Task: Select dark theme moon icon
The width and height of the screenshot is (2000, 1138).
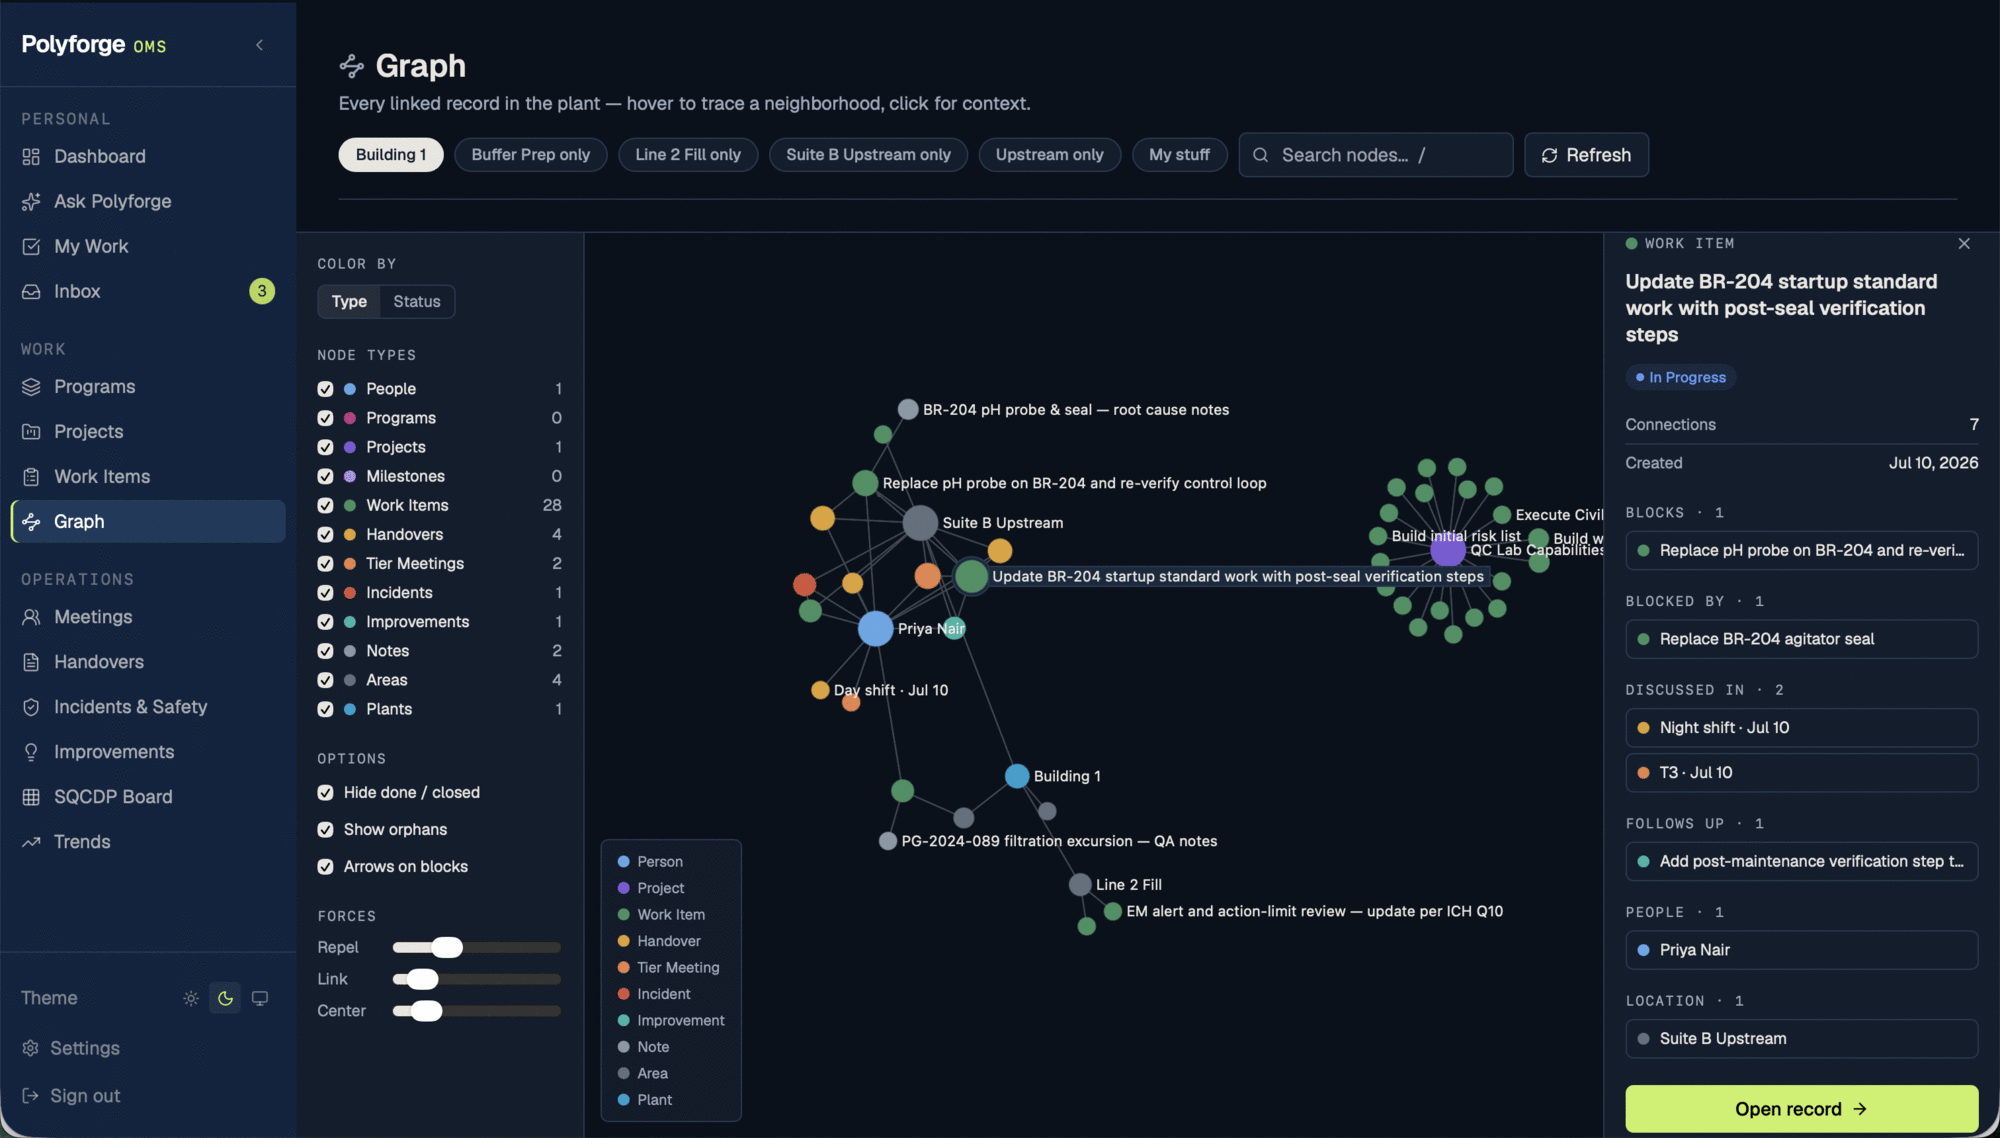Action: [x=225, y=998]
